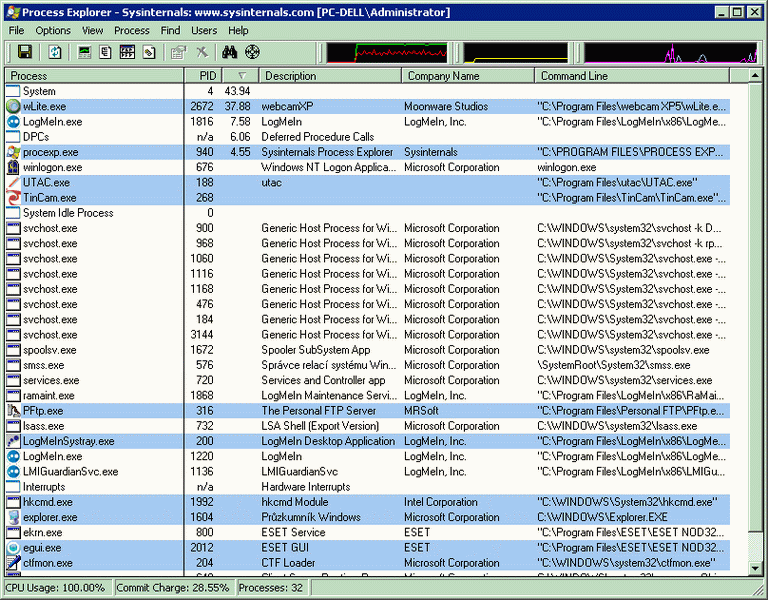Click LogMeIn.exe with PID 1220
Image resolution: width=768 pixels, height=600 pixels.
[368, 456]
